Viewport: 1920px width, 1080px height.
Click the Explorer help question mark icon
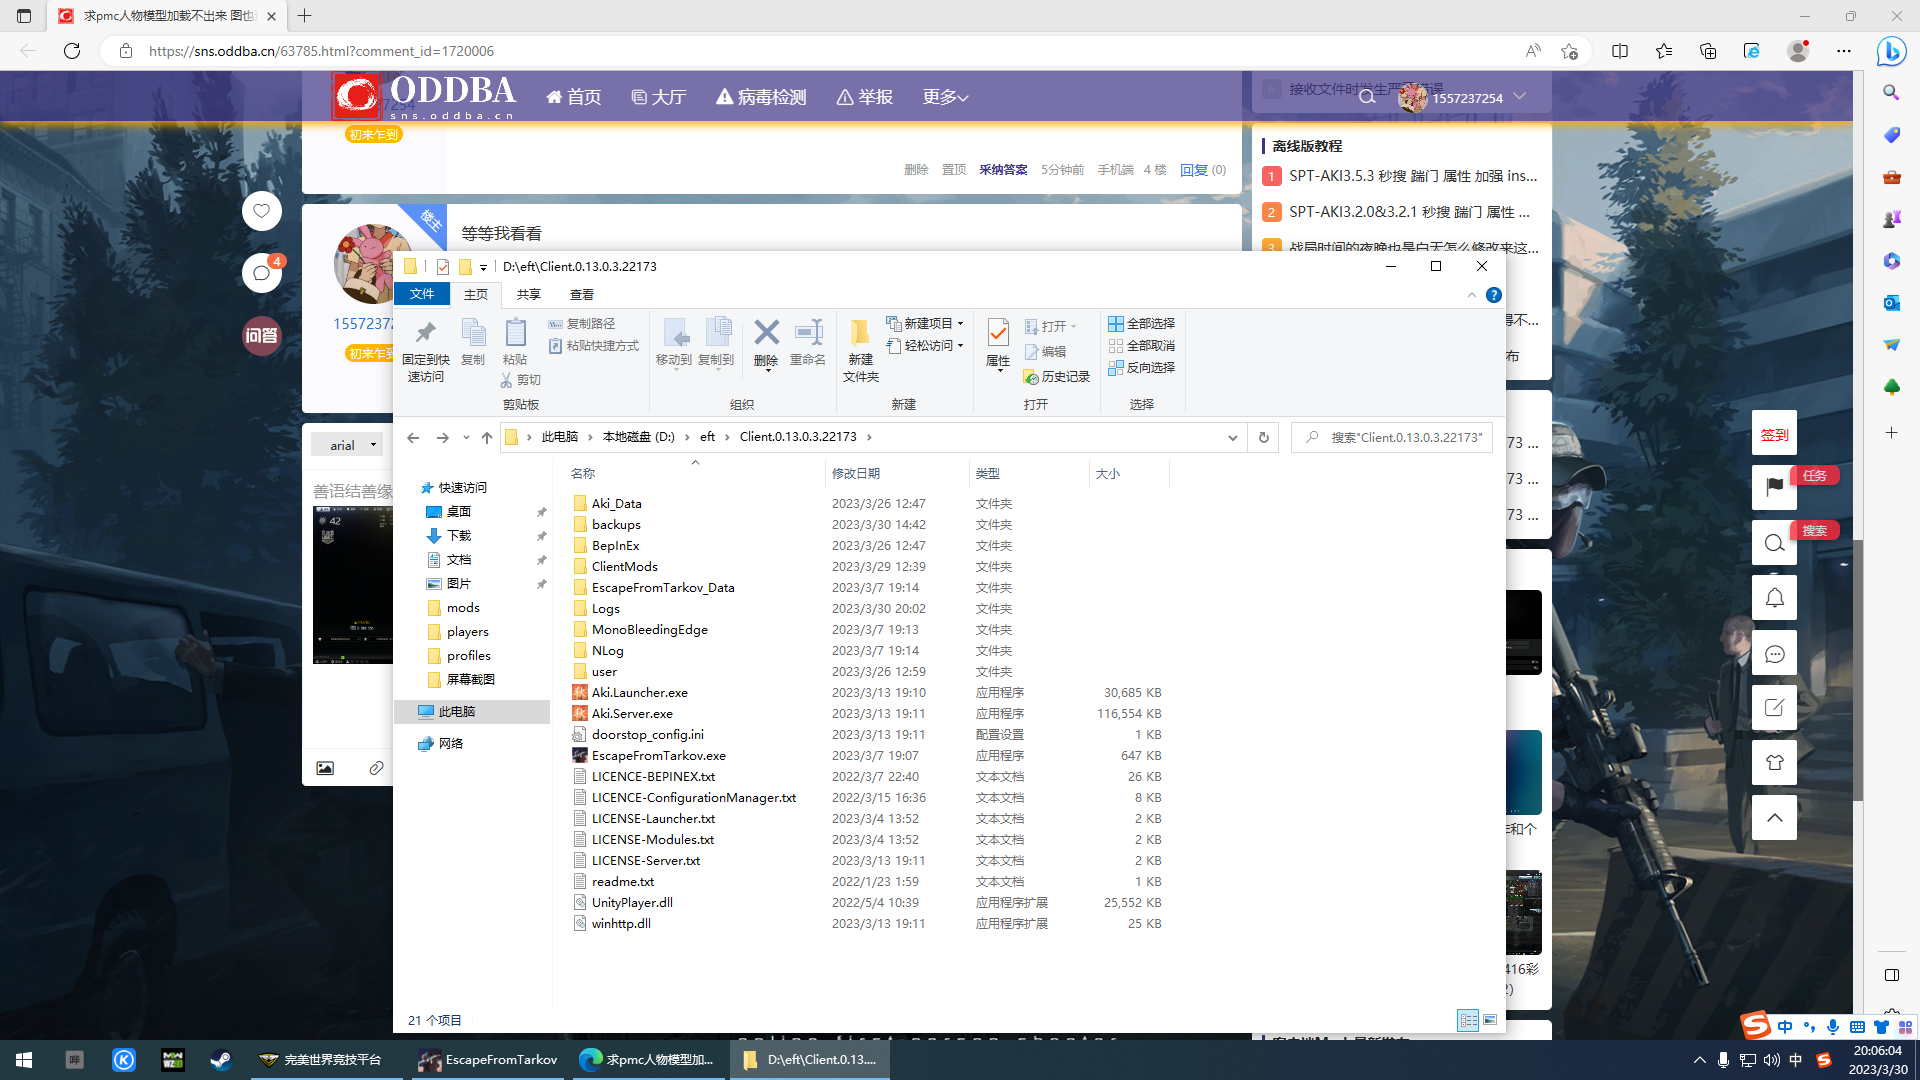click(1493, 295)
